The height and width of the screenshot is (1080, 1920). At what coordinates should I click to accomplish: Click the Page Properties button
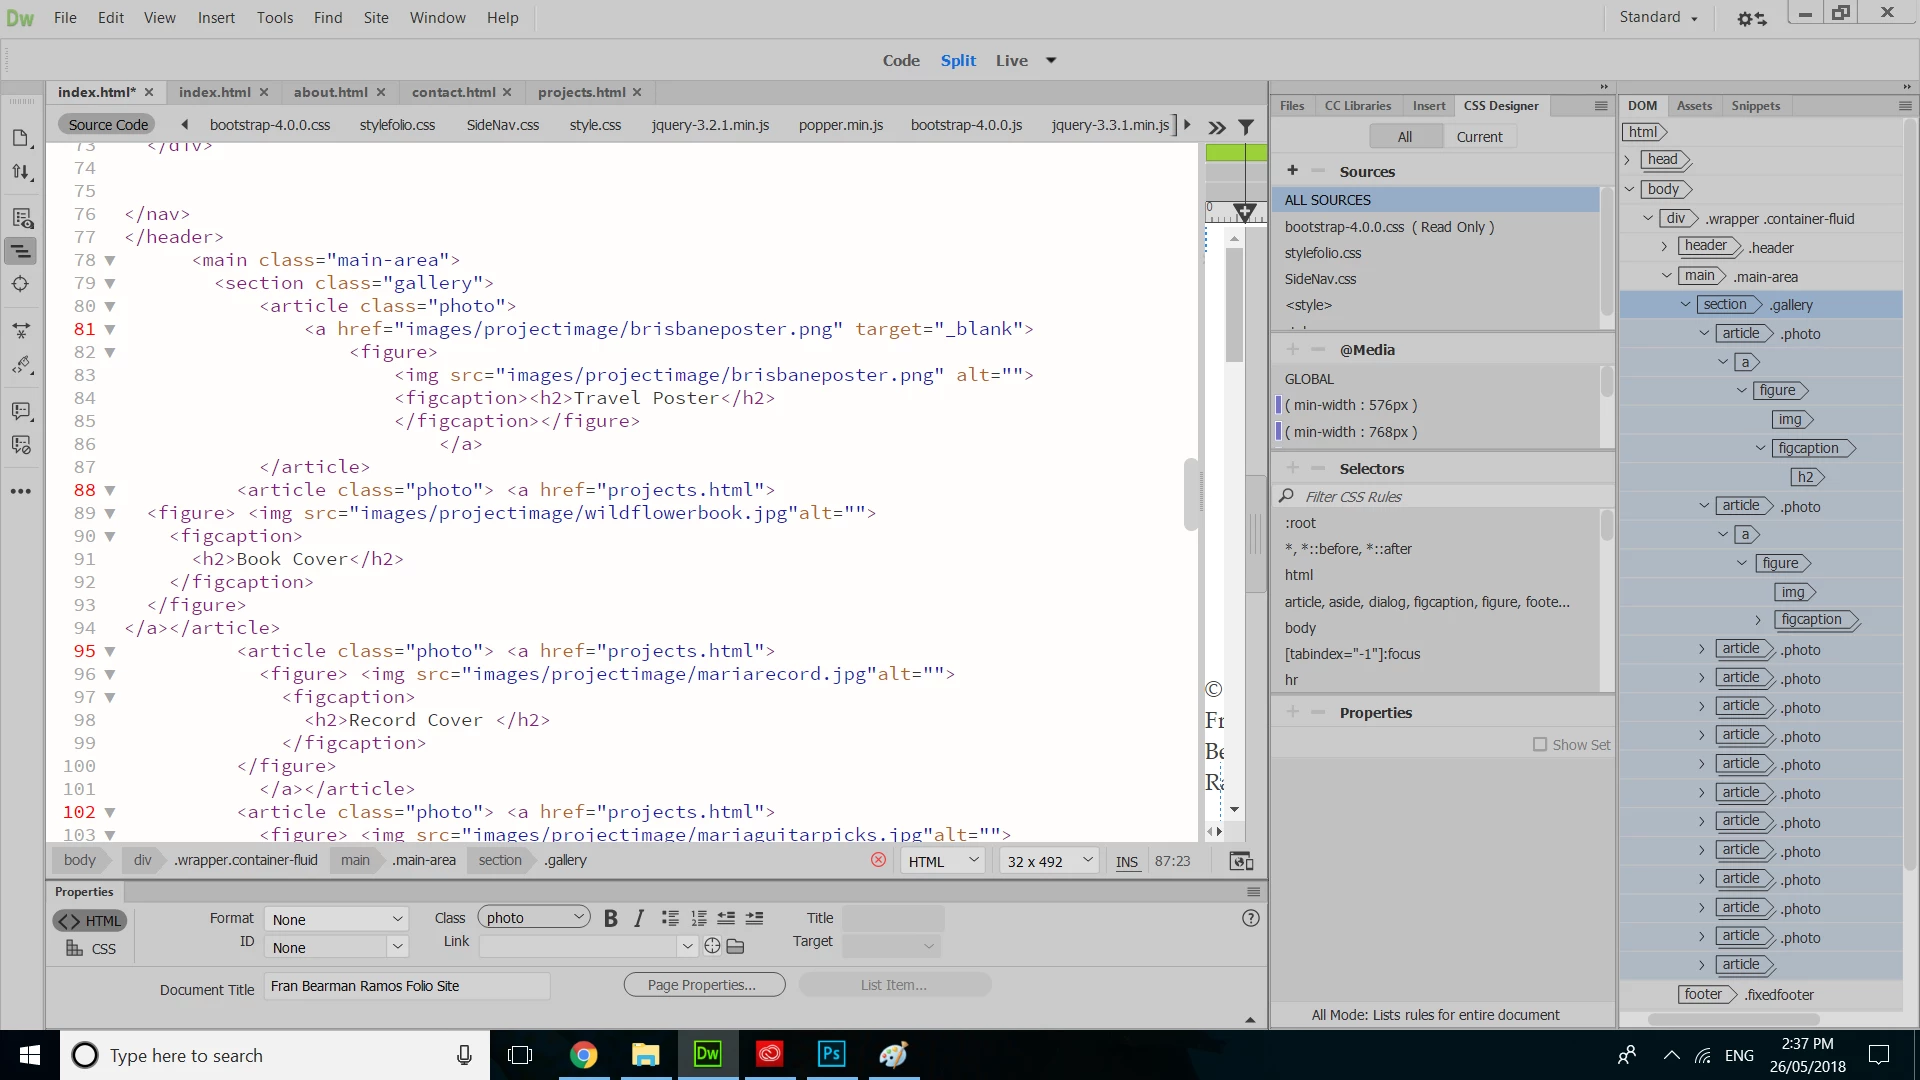[x=703, y=985]
